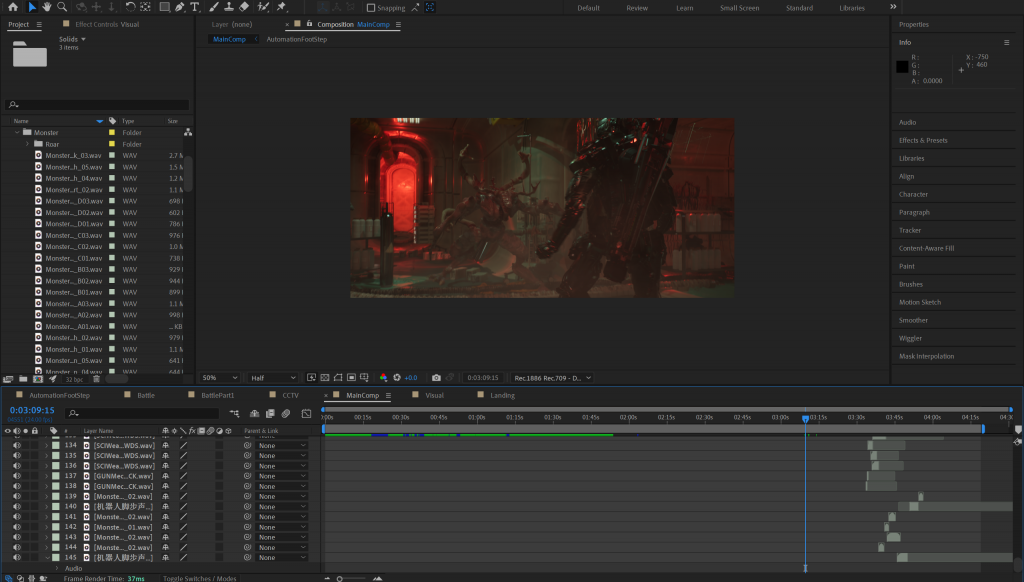Toggle audio on layer 141
Viewport: 1024px width, 582px height.
click(x=17, y=517)
